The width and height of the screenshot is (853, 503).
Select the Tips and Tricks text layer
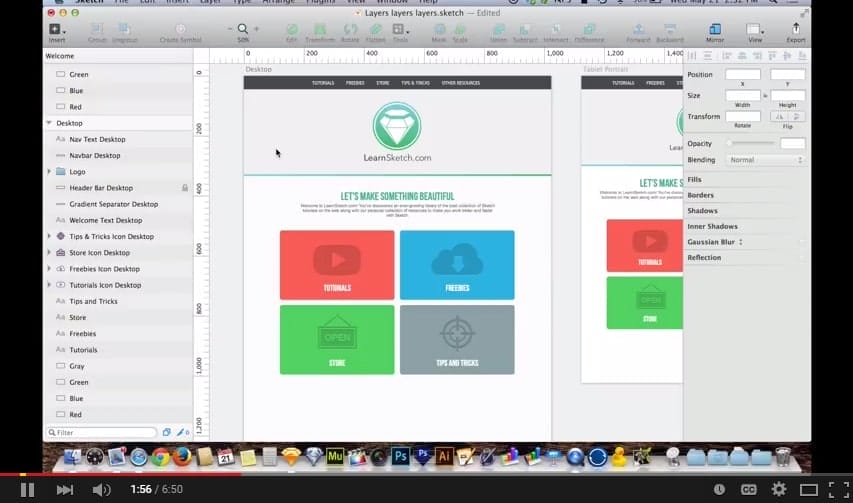(118, 301)
